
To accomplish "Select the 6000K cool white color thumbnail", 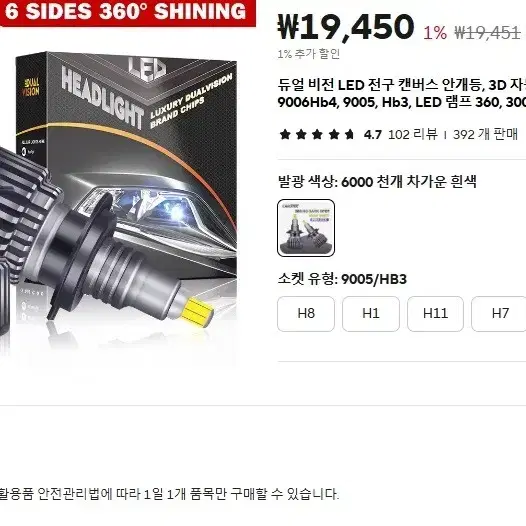I will coord(306,228).
